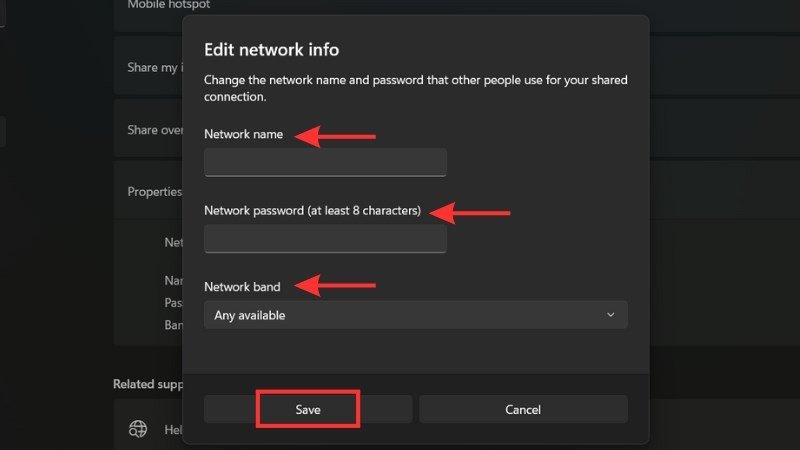Image resolution: width=800 pixels, height=450 pixels.
Task: Click into the Network password field
Action: pyautogui.click(x=325, y=239)
